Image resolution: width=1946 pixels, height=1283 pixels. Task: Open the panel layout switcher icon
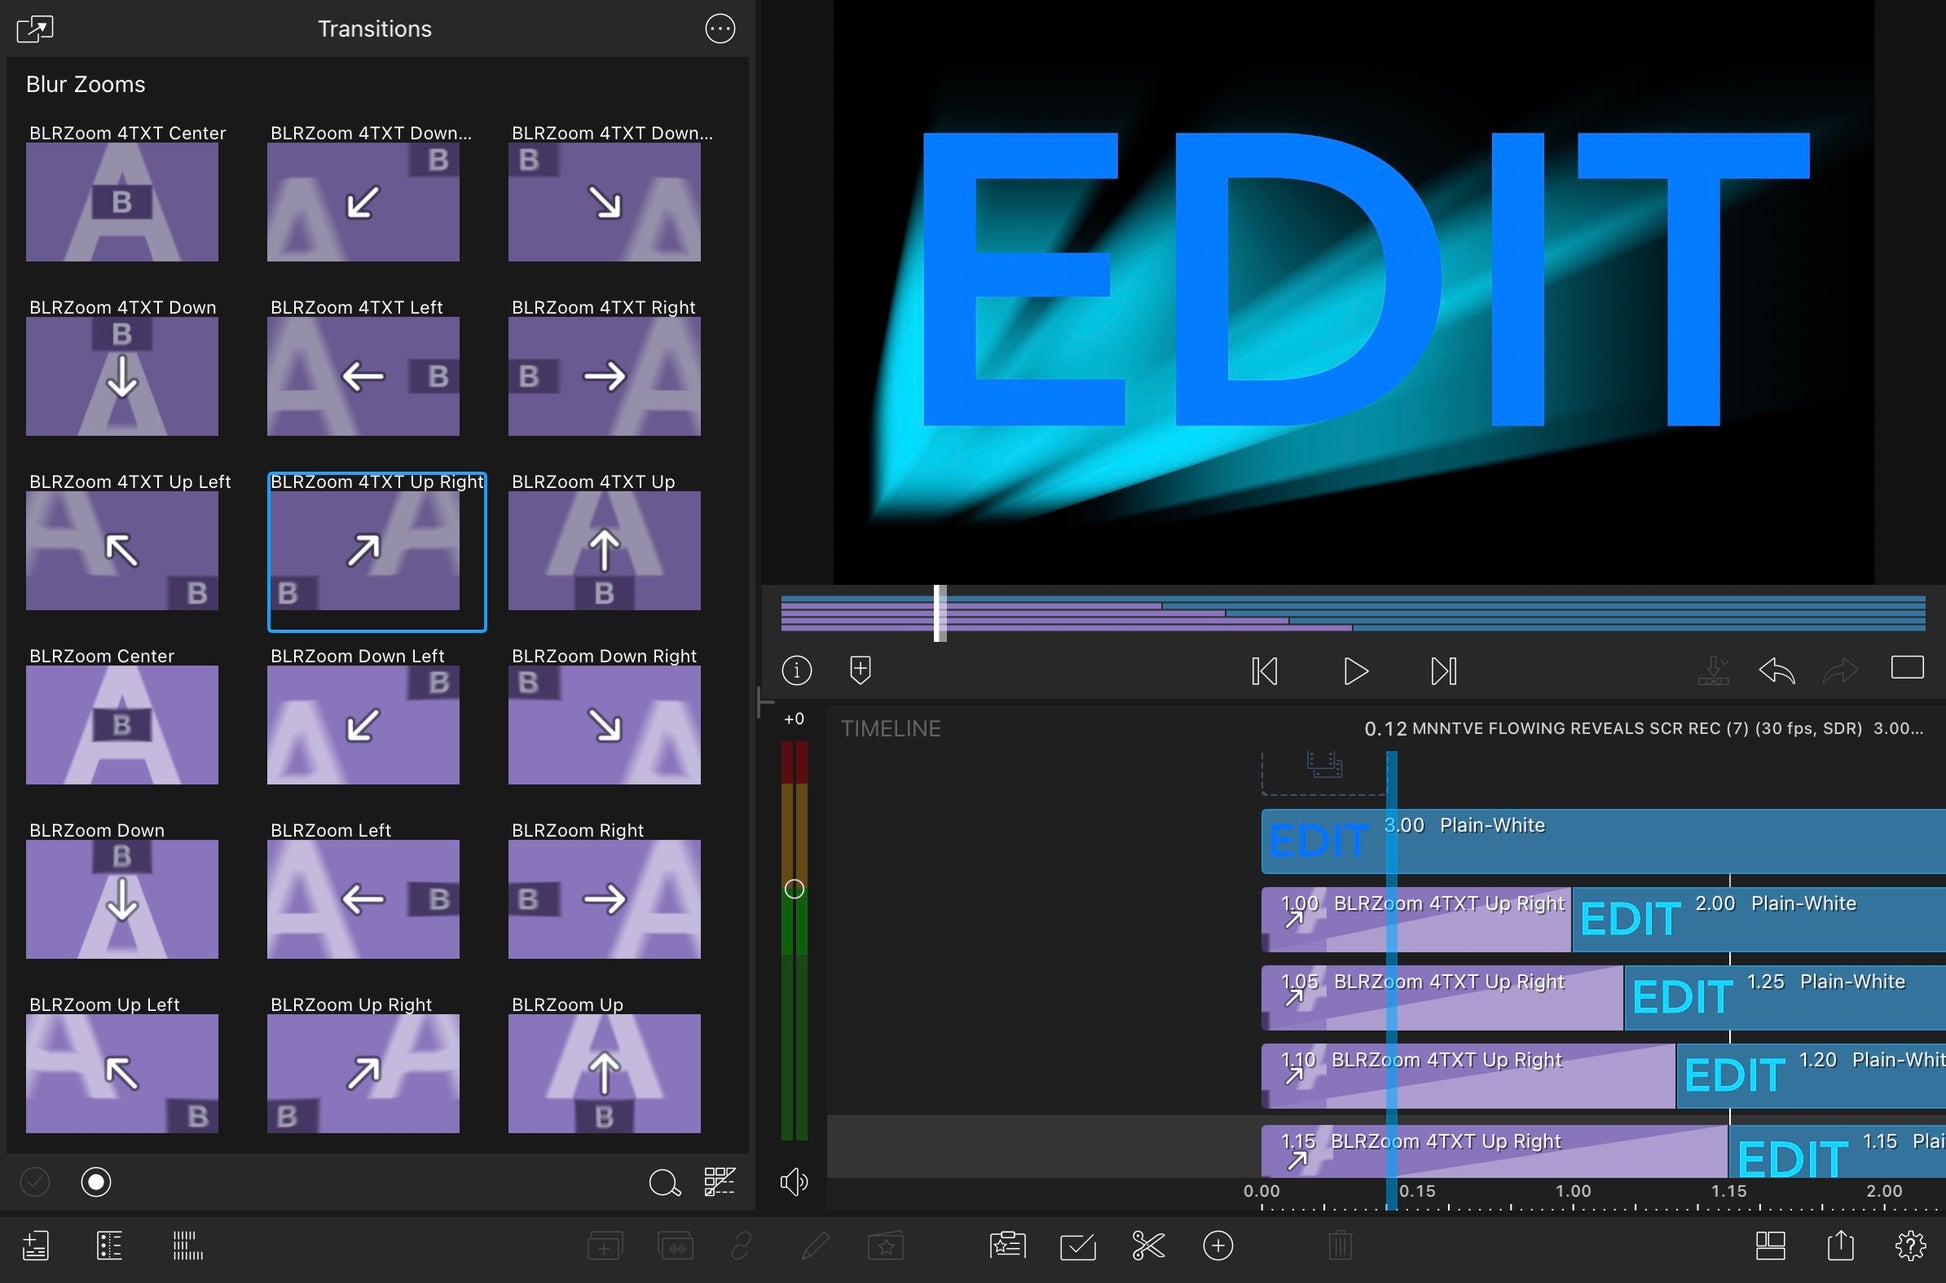click(1770, 1245)
